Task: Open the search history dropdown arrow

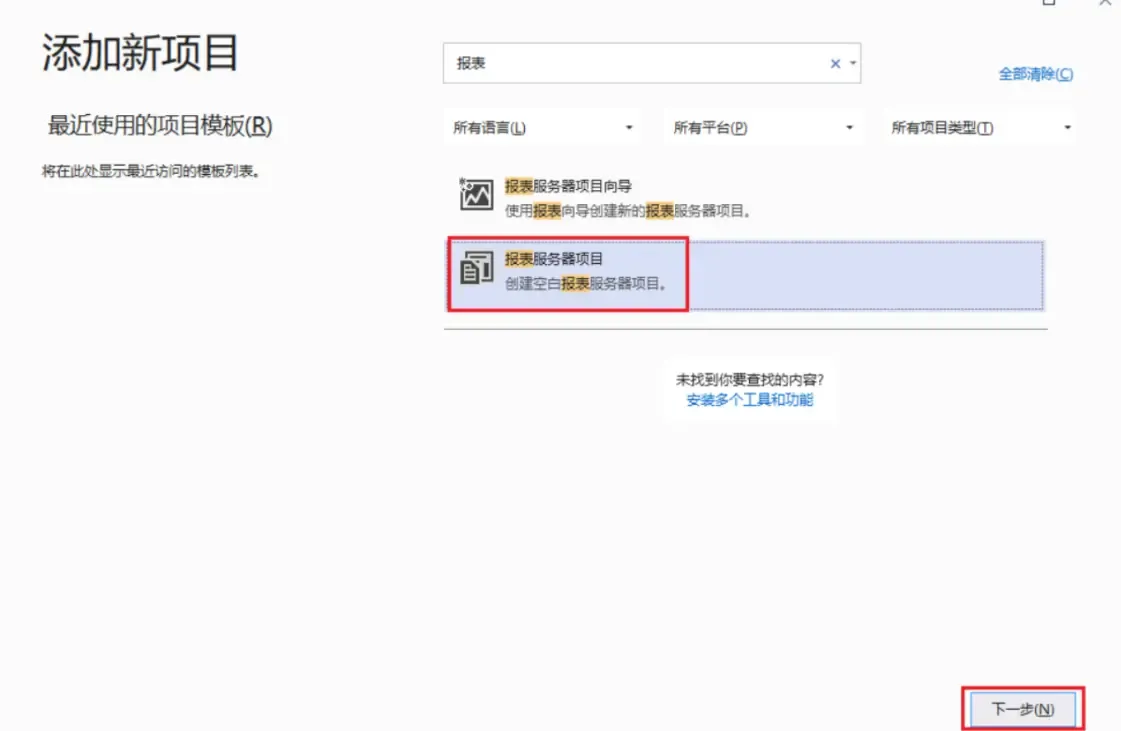Action: [853, 62]
